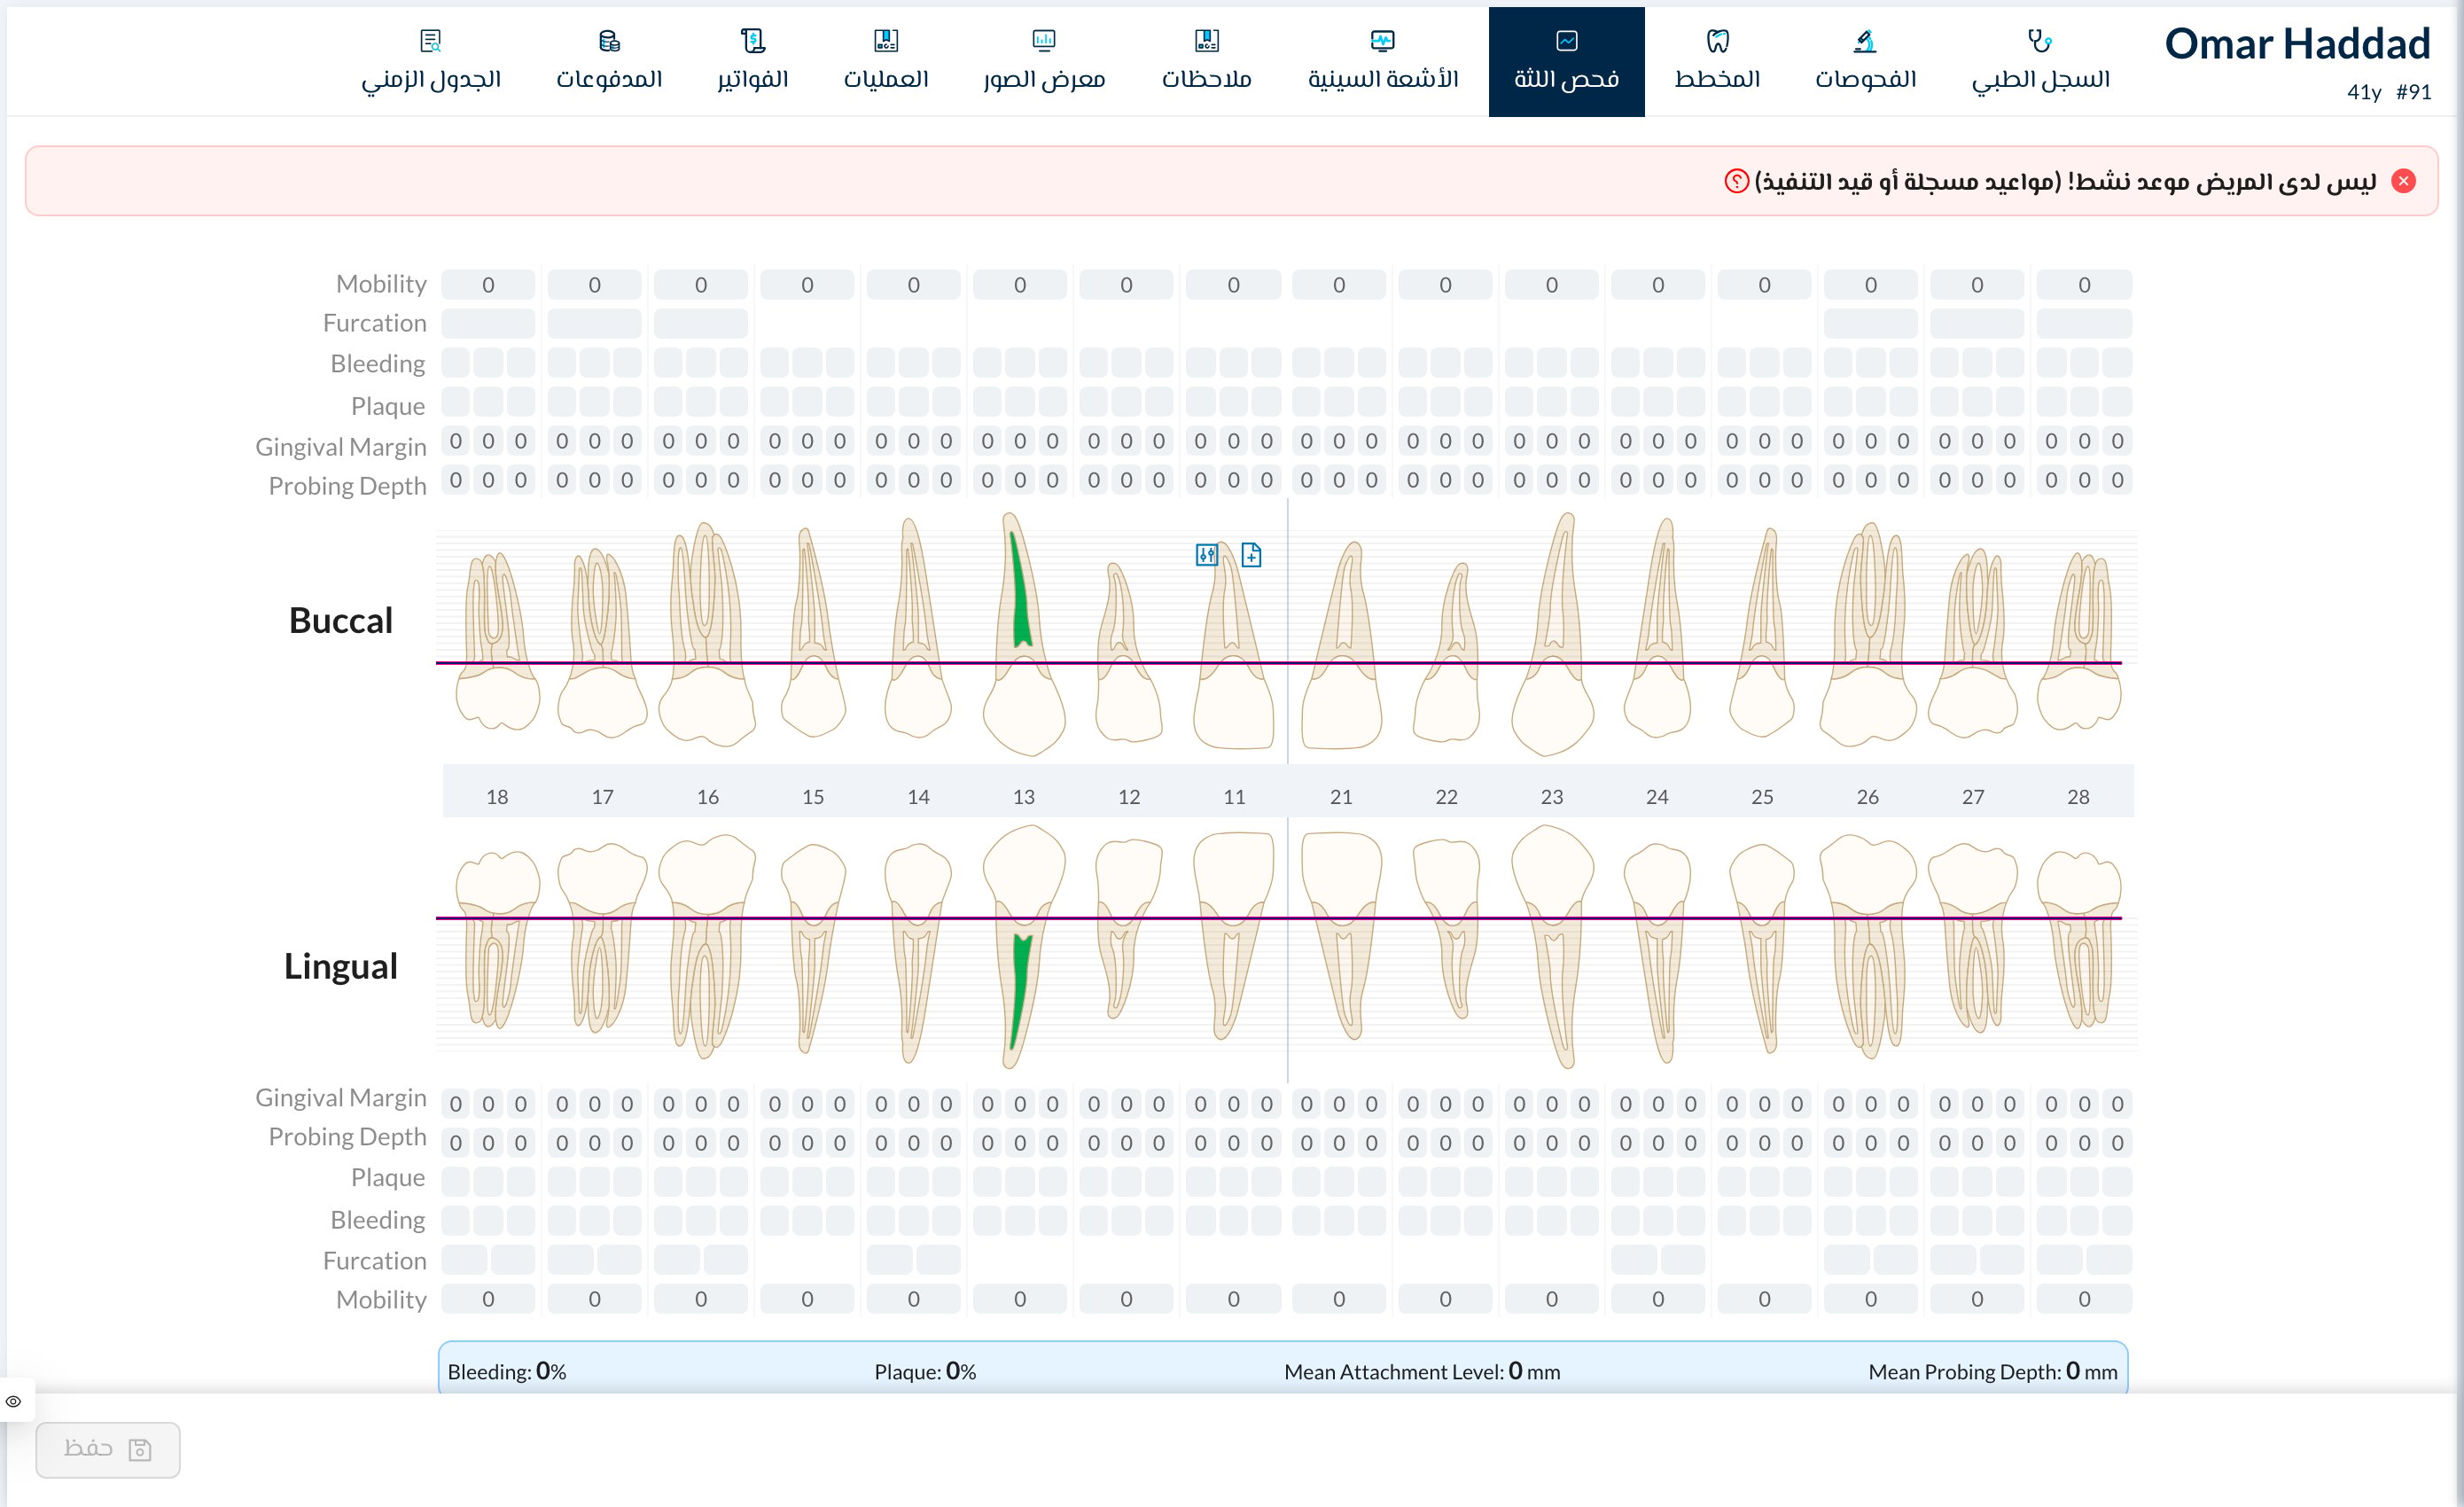Click tooth number 14 label
The image size is (2464, 1507).
(918, 797)
